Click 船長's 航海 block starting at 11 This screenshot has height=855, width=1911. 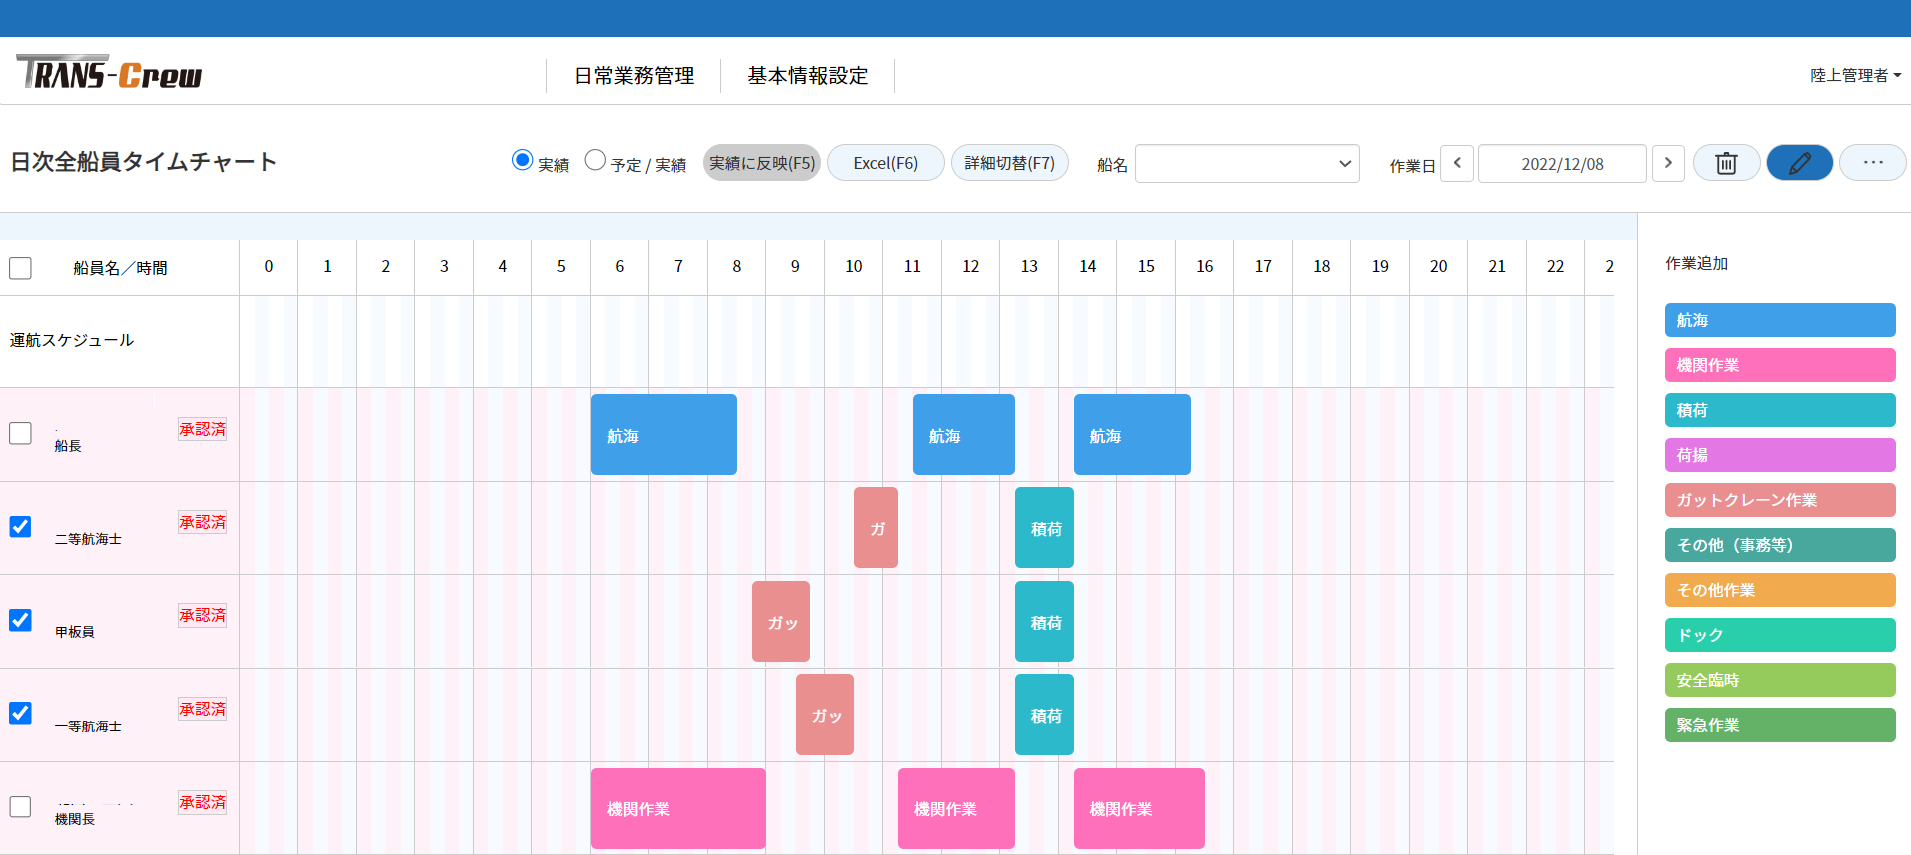click(964, 434)
